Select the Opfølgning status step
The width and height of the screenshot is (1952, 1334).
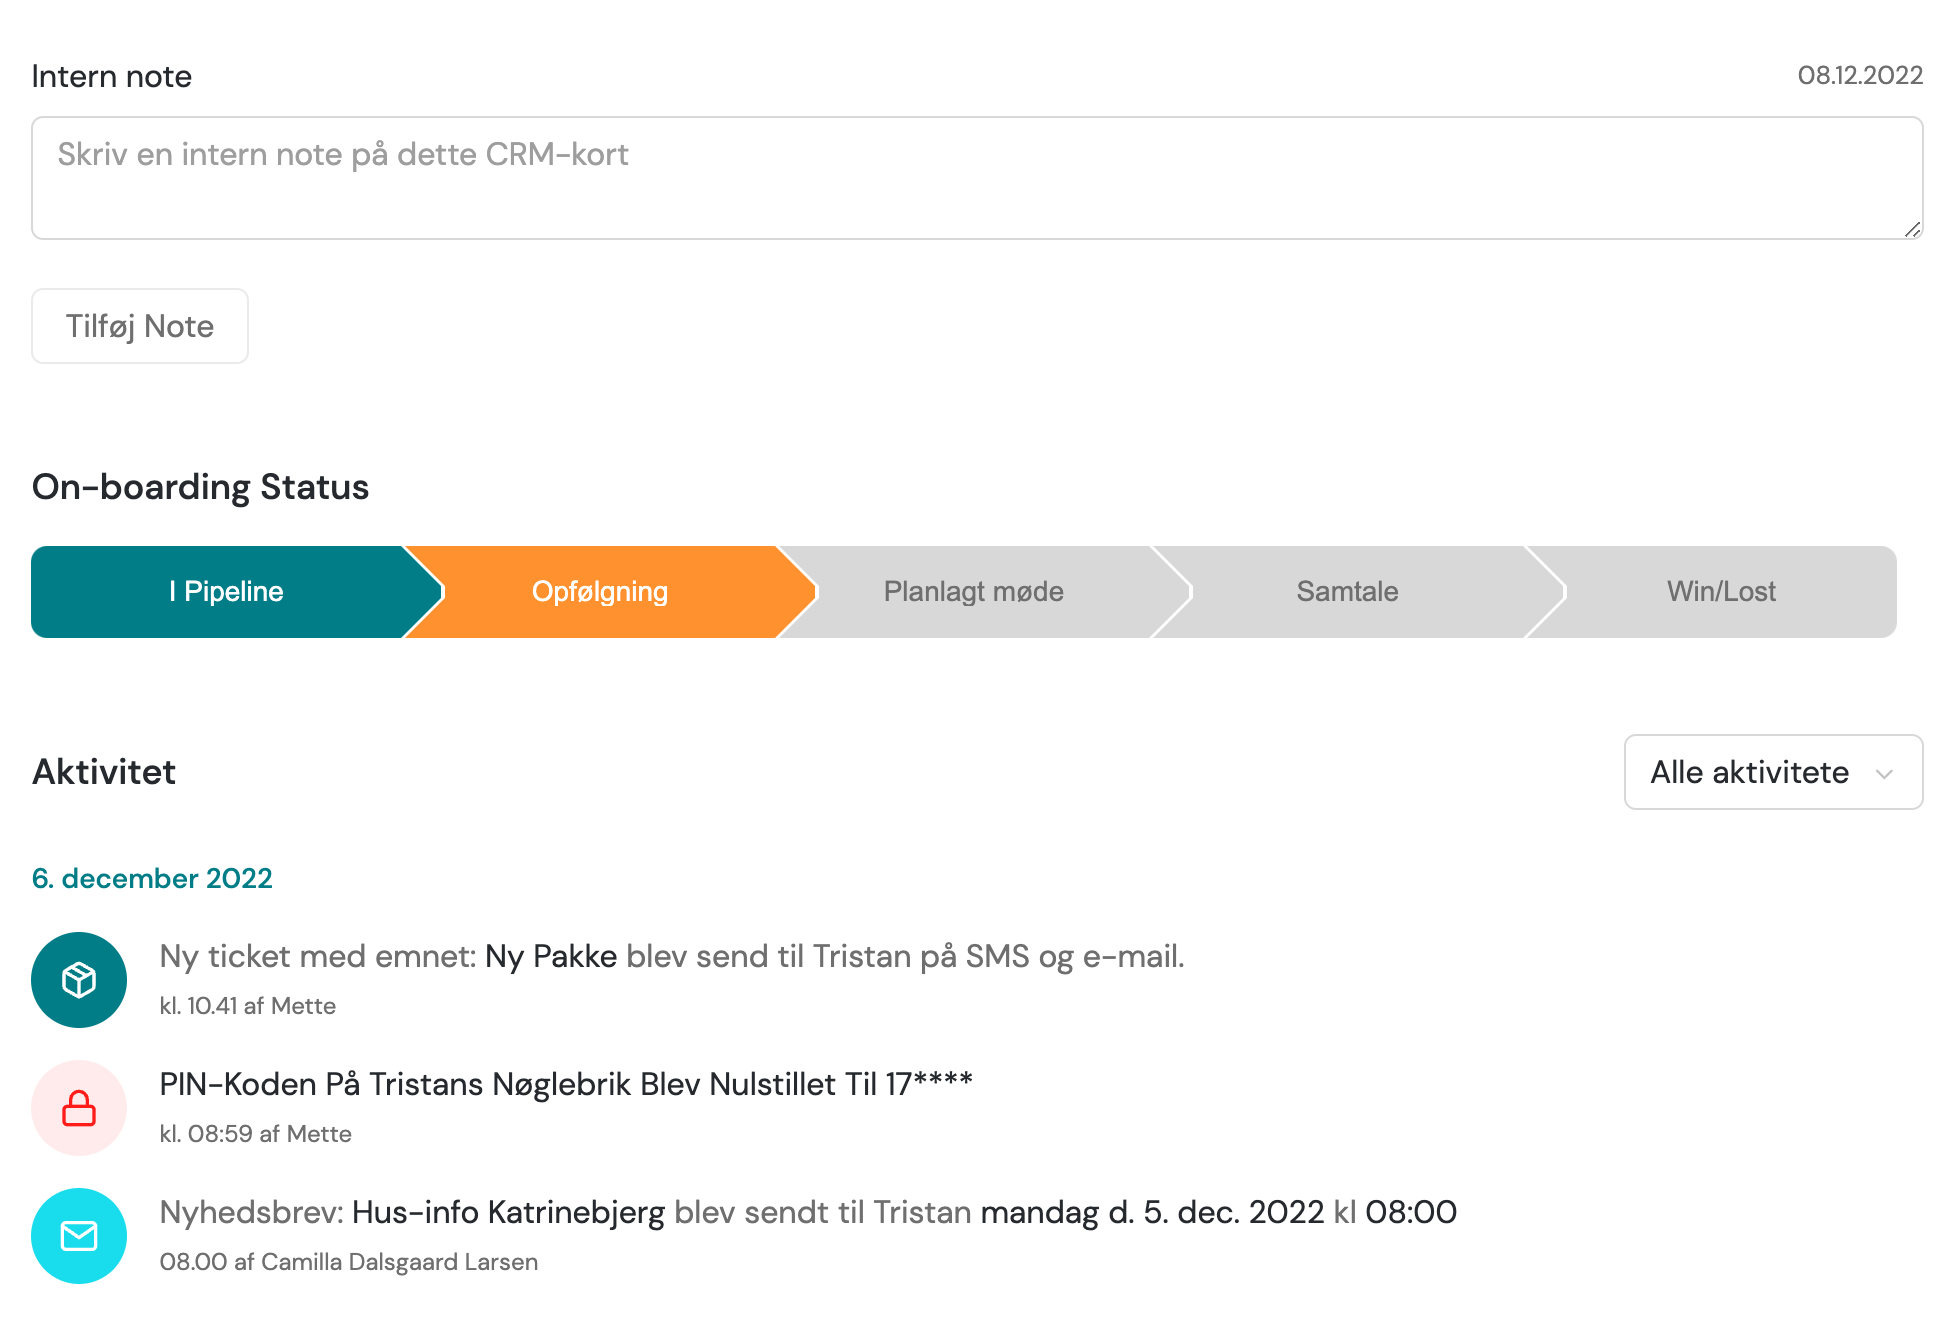pyautogui.click(x=600, y=592)
